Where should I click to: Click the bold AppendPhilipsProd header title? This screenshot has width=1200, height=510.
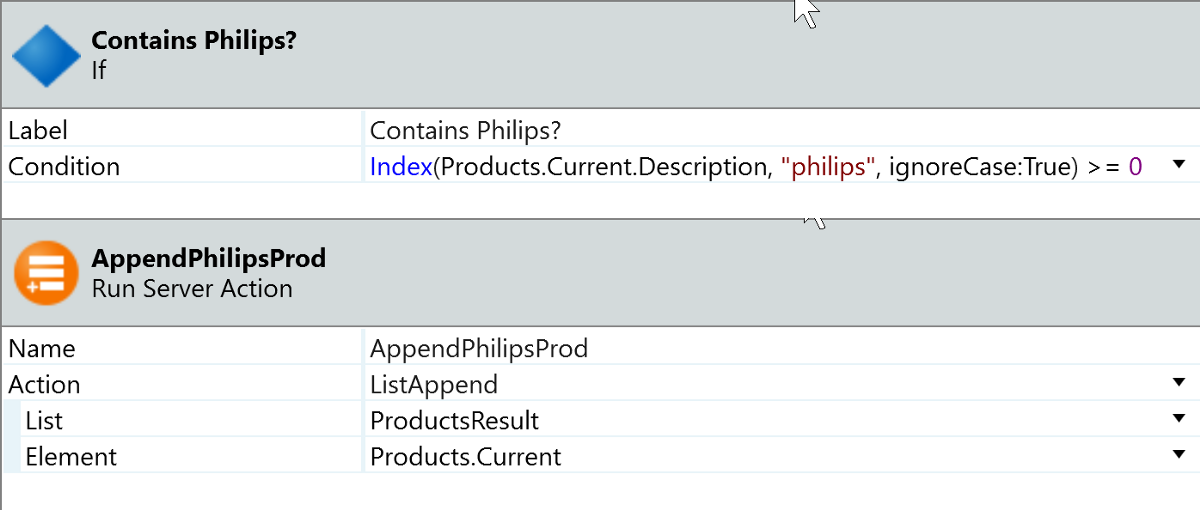208,258
